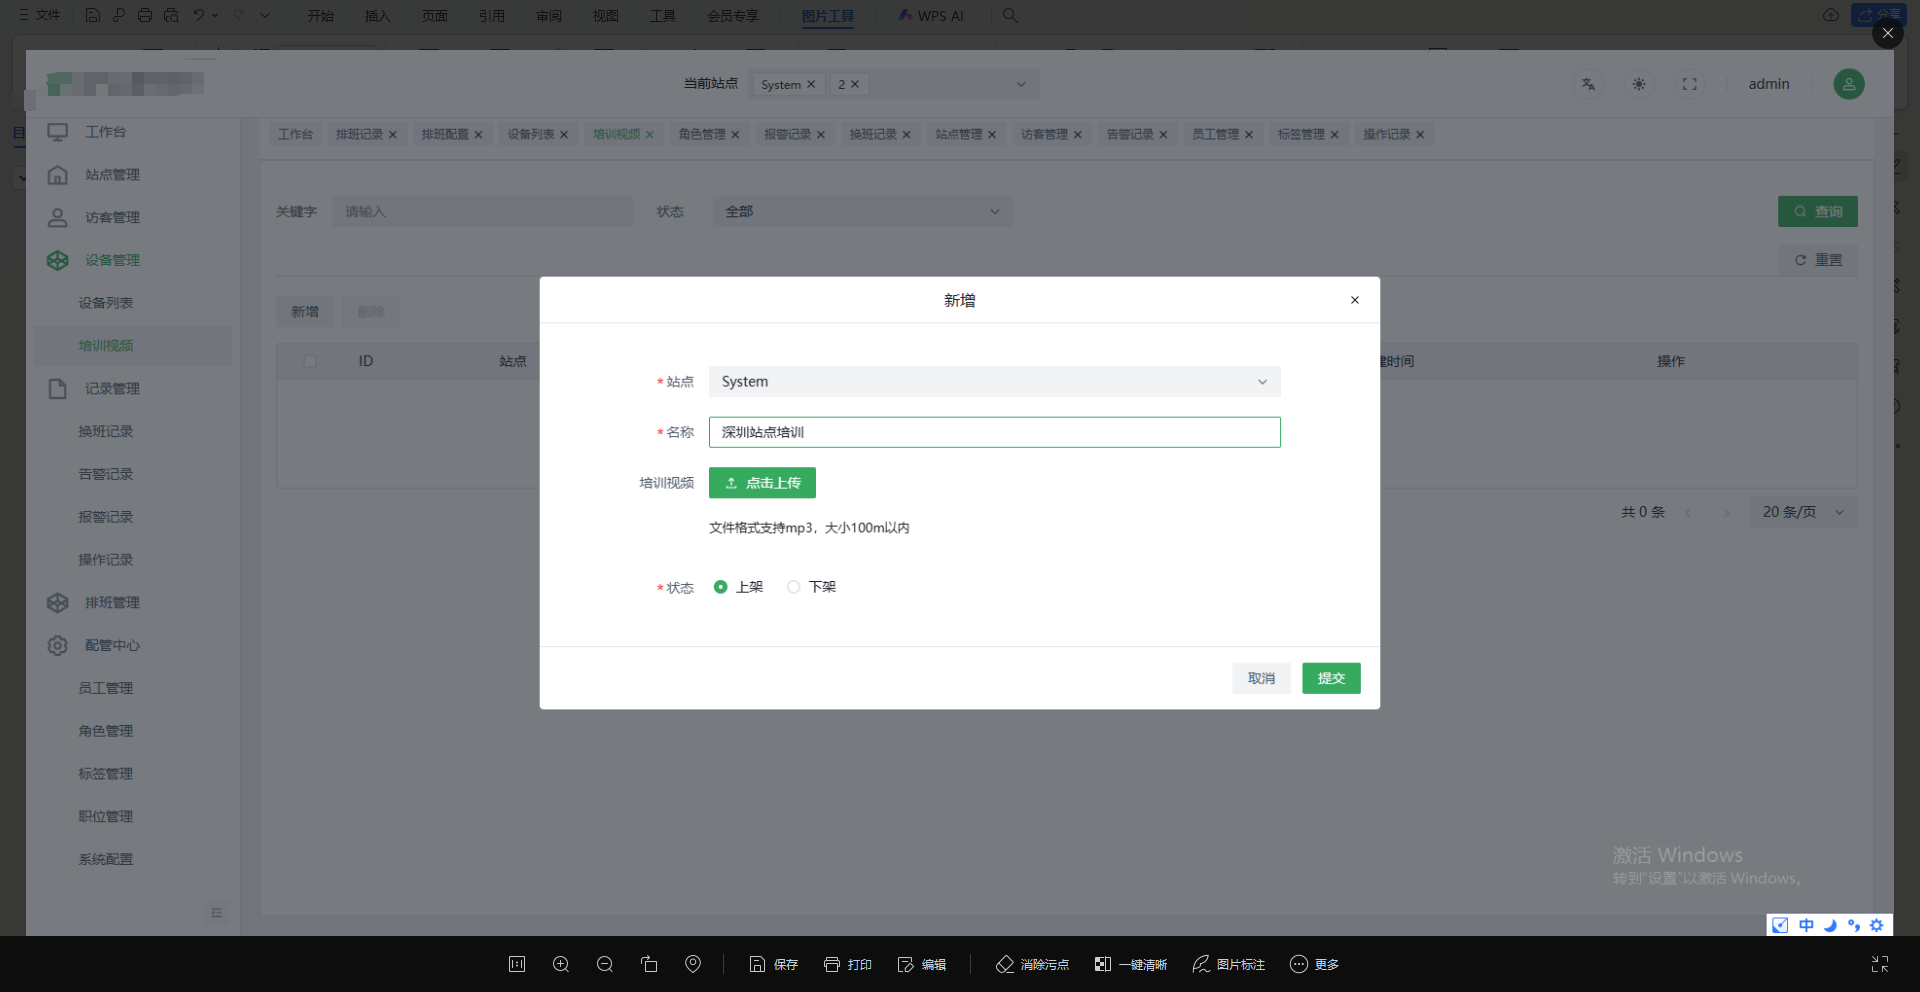Screen dimensions: 1920x992
Task: Click the location pin icon in viewer toolbar
Action: [x=693, y=964]
